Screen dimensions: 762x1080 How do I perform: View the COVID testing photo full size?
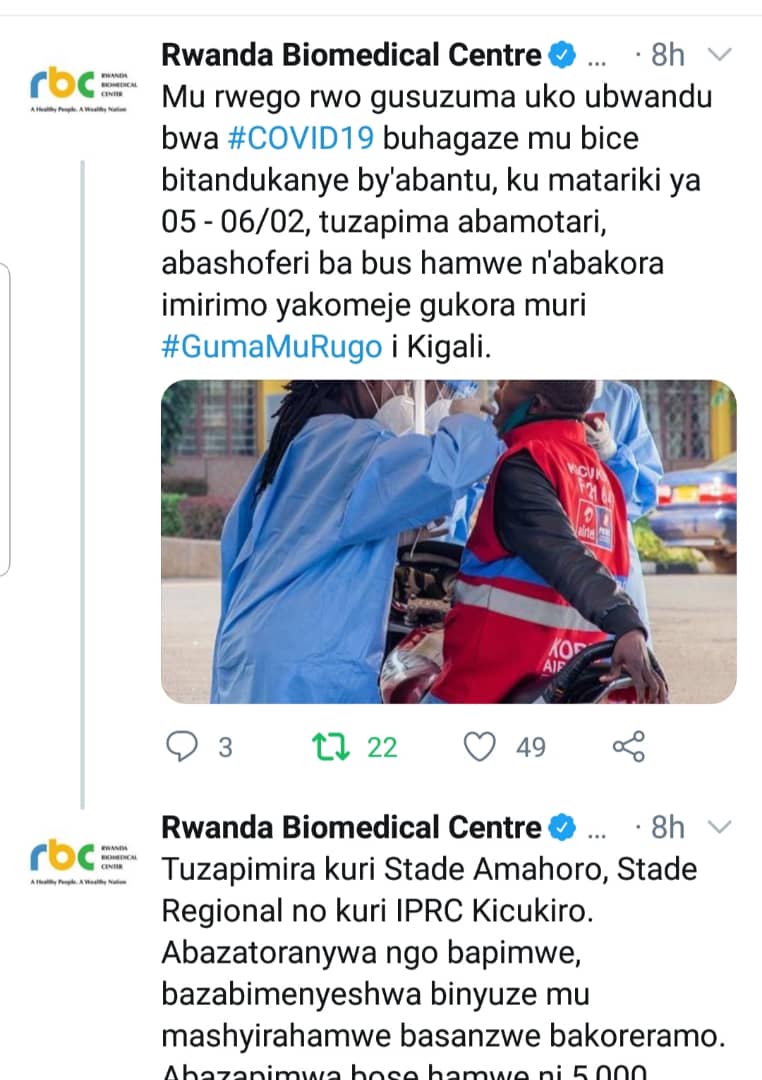point(449,541)
